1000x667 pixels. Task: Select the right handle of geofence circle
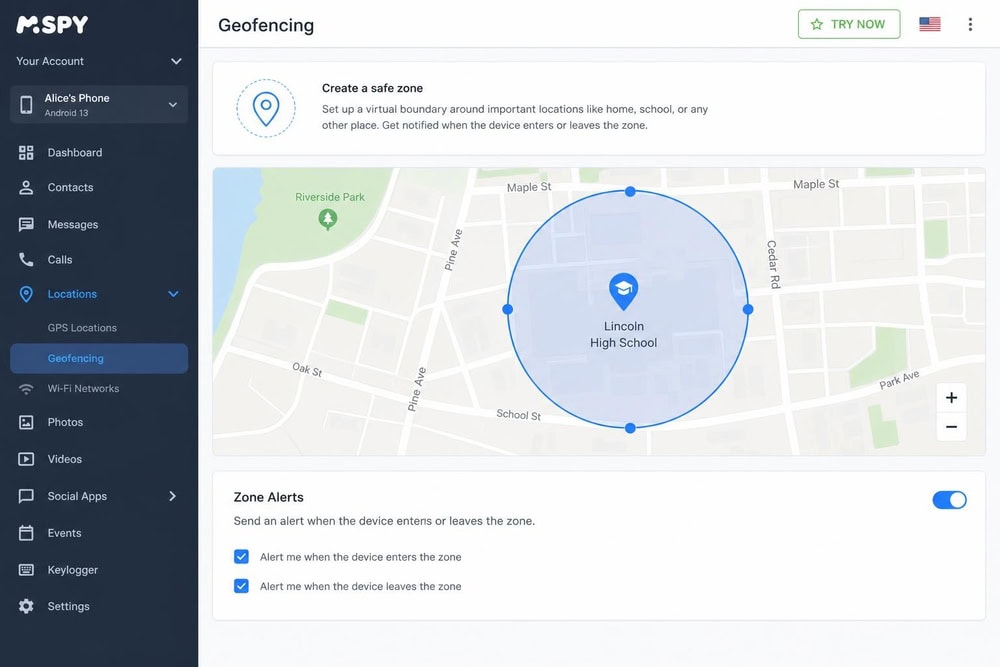point(748,309)
